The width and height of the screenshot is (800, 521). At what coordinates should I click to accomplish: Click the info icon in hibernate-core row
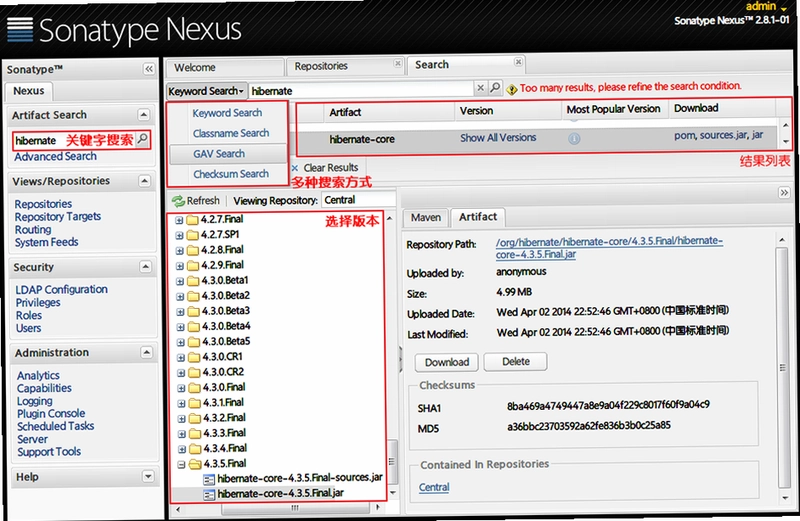pyautogui.click(x=574, y=138)
